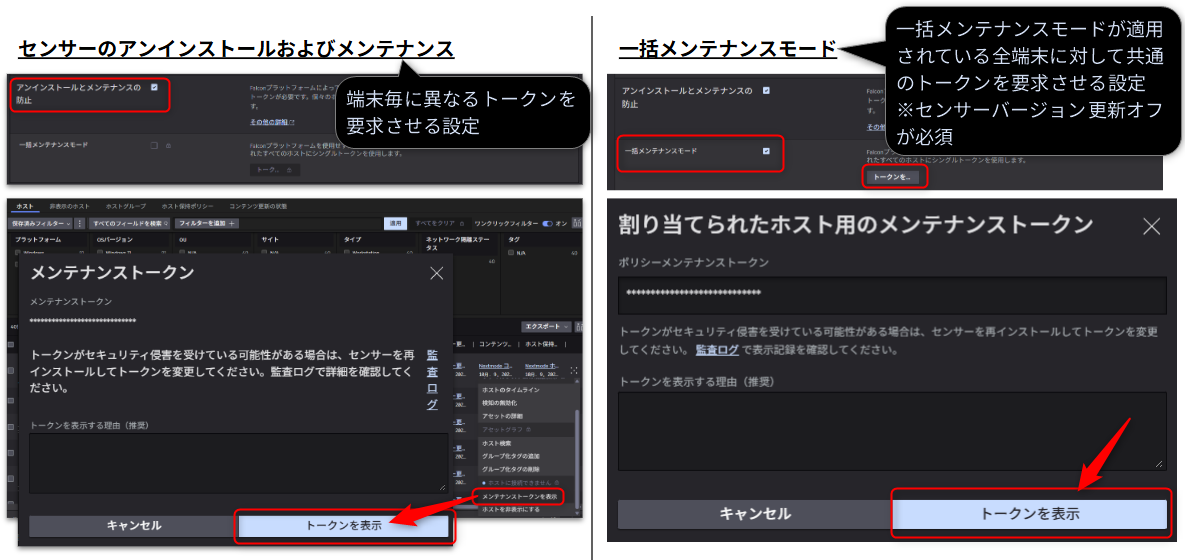This screenshot has width=1185, height=560.
Task: Enable 一括メンテナンスモード checkbox in left panel
Action: 154,145
